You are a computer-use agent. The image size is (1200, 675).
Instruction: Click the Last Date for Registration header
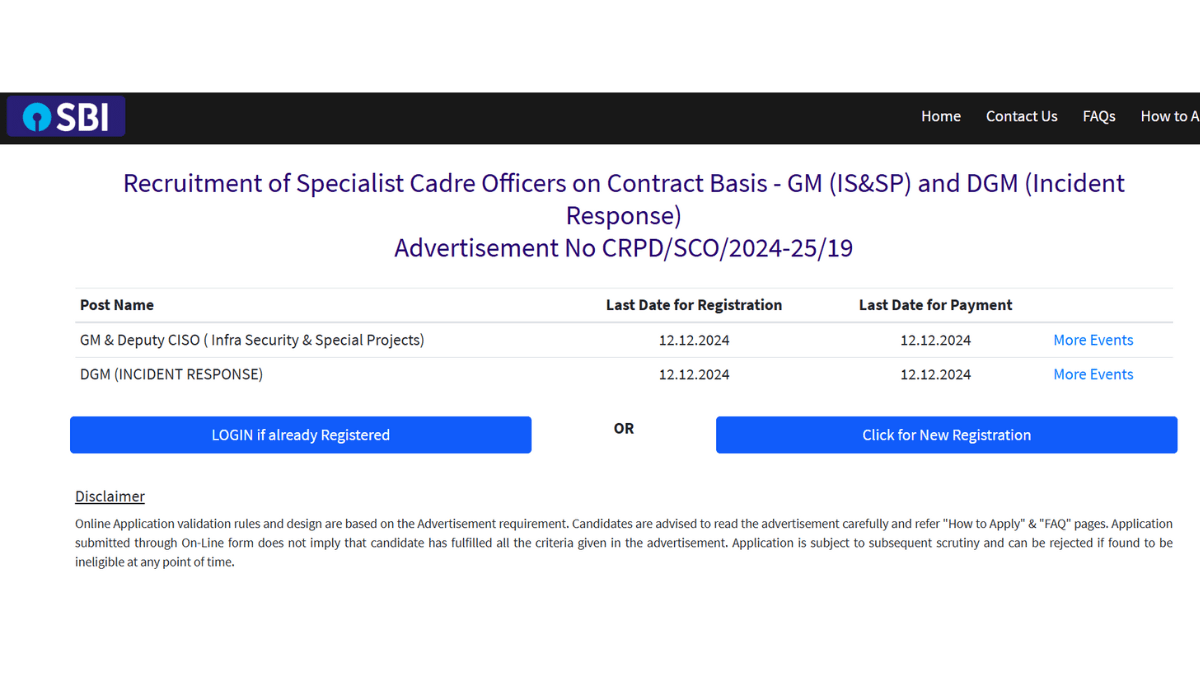(x=693, y=305)
